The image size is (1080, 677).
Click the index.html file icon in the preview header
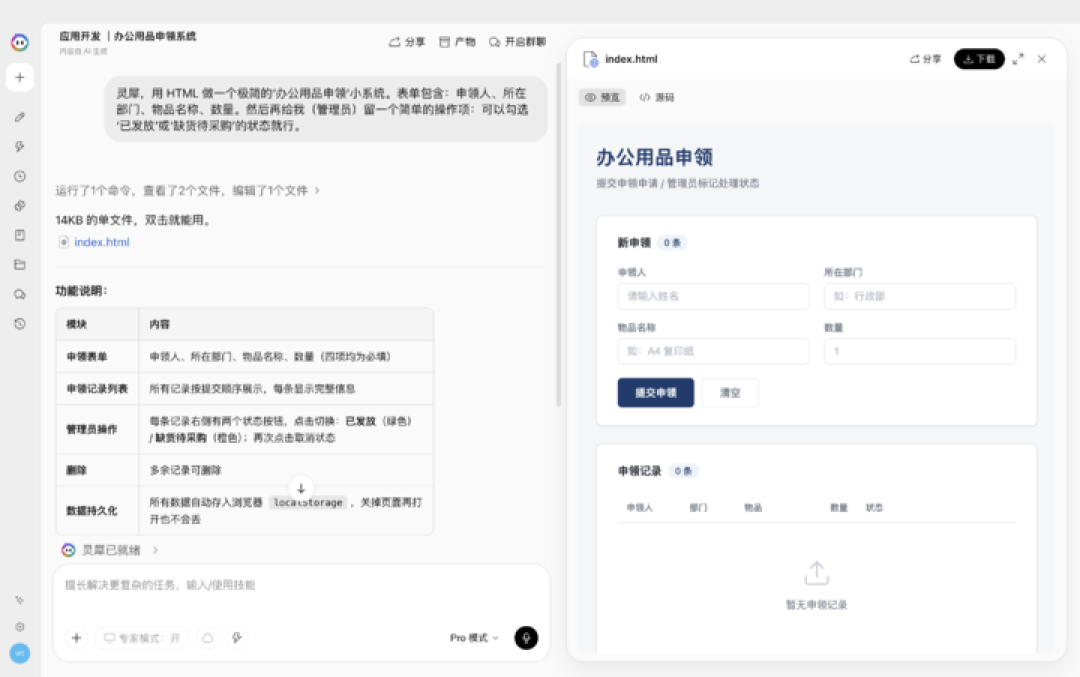coord(590,59)
